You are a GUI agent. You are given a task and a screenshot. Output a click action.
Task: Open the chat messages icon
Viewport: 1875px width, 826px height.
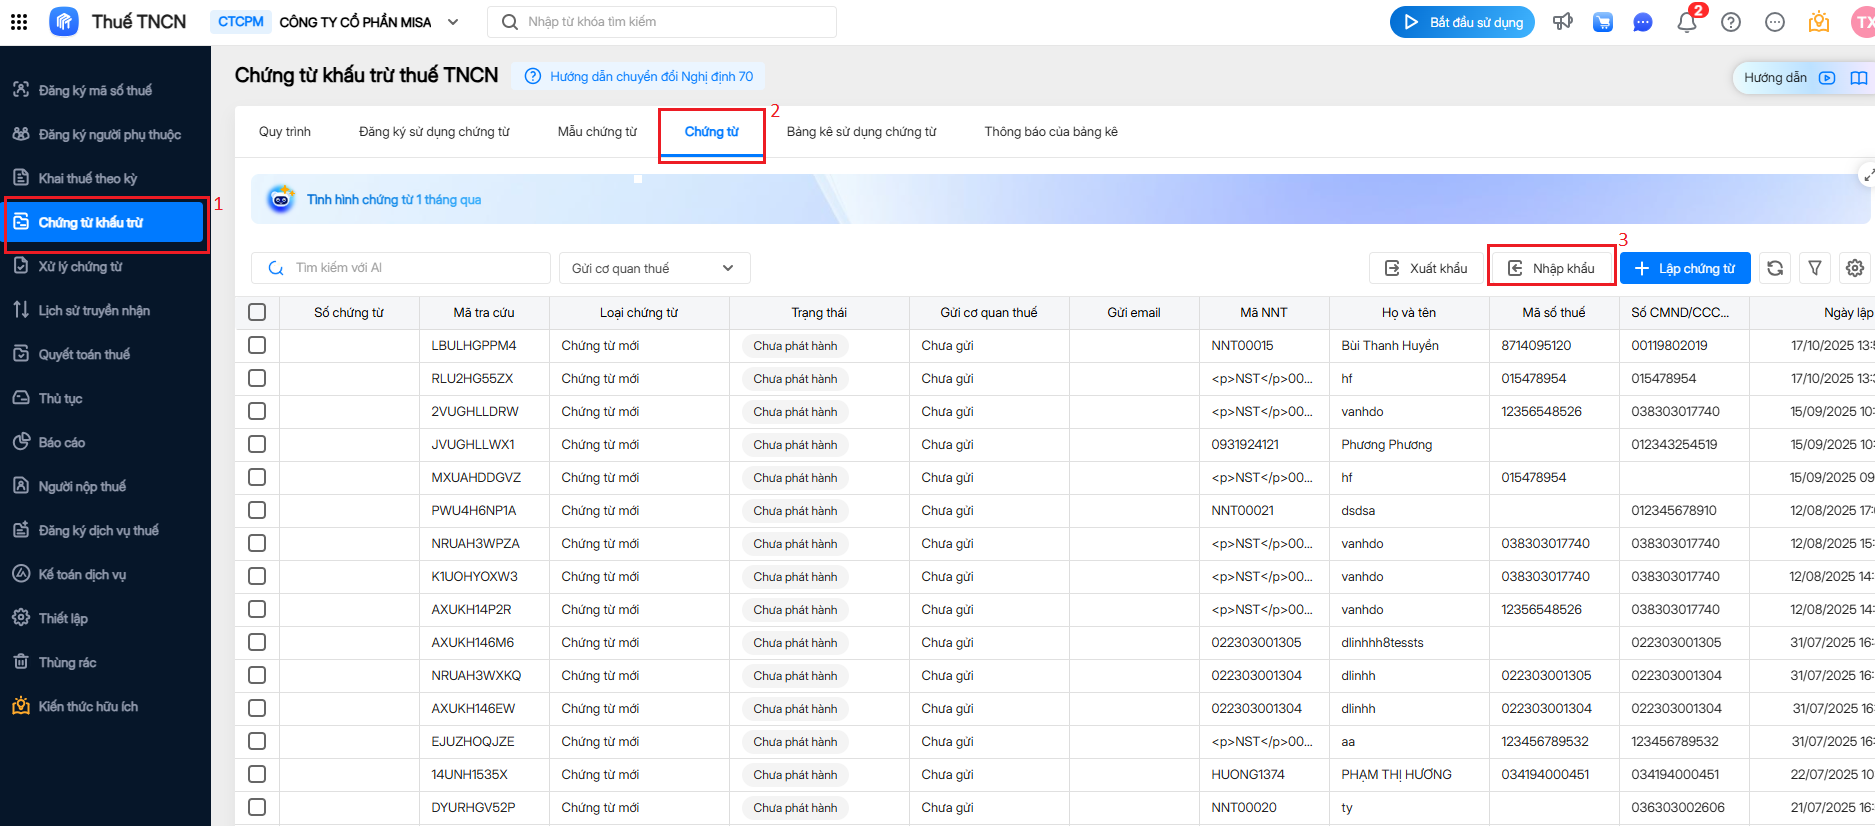click(x=1642, y=22)
